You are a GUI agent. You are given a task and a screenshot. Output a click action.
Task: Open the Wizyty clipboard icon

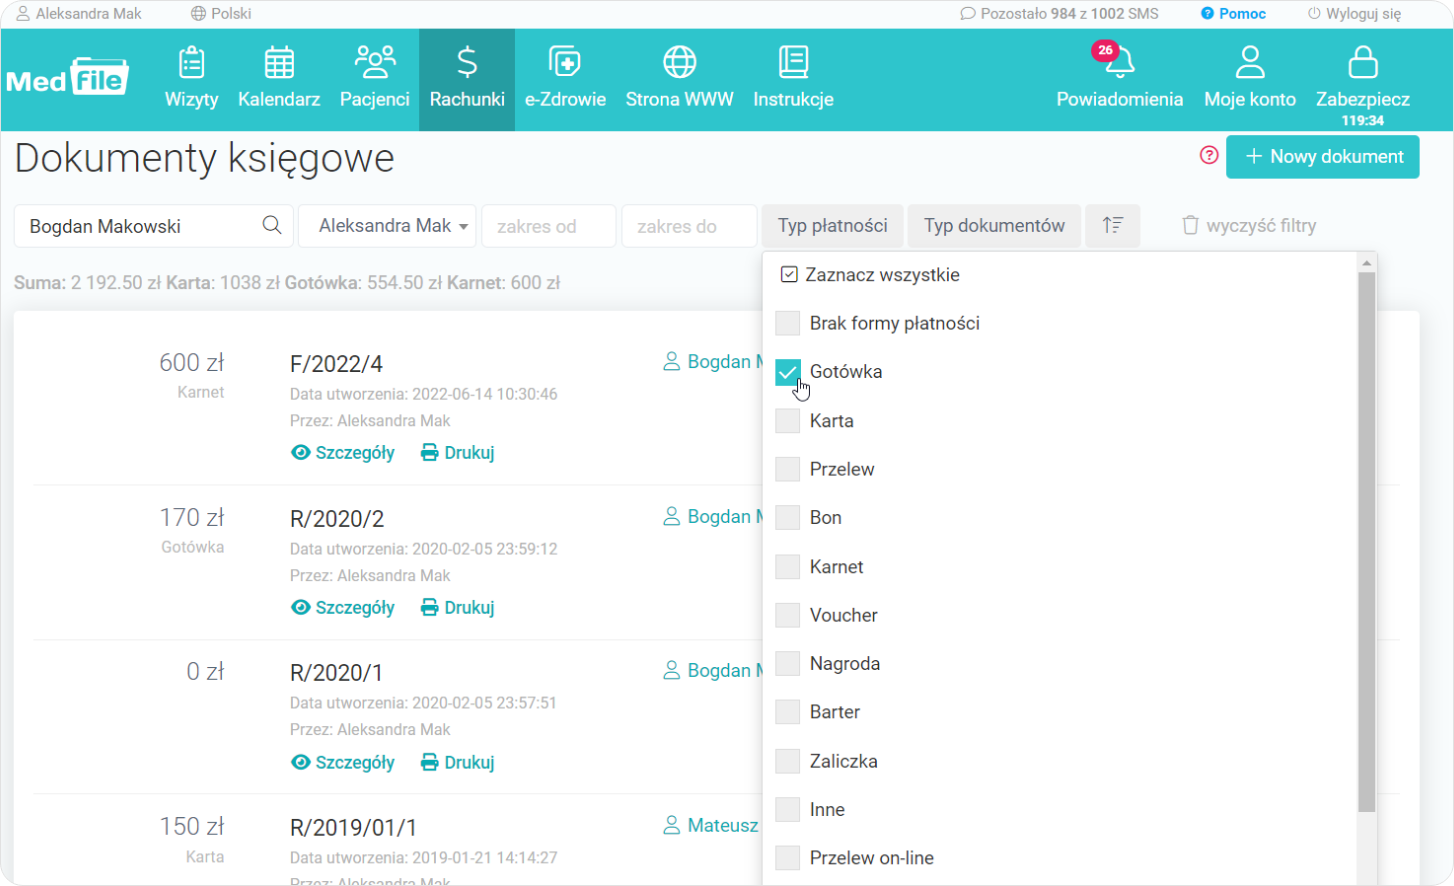[x=191, y=63]
